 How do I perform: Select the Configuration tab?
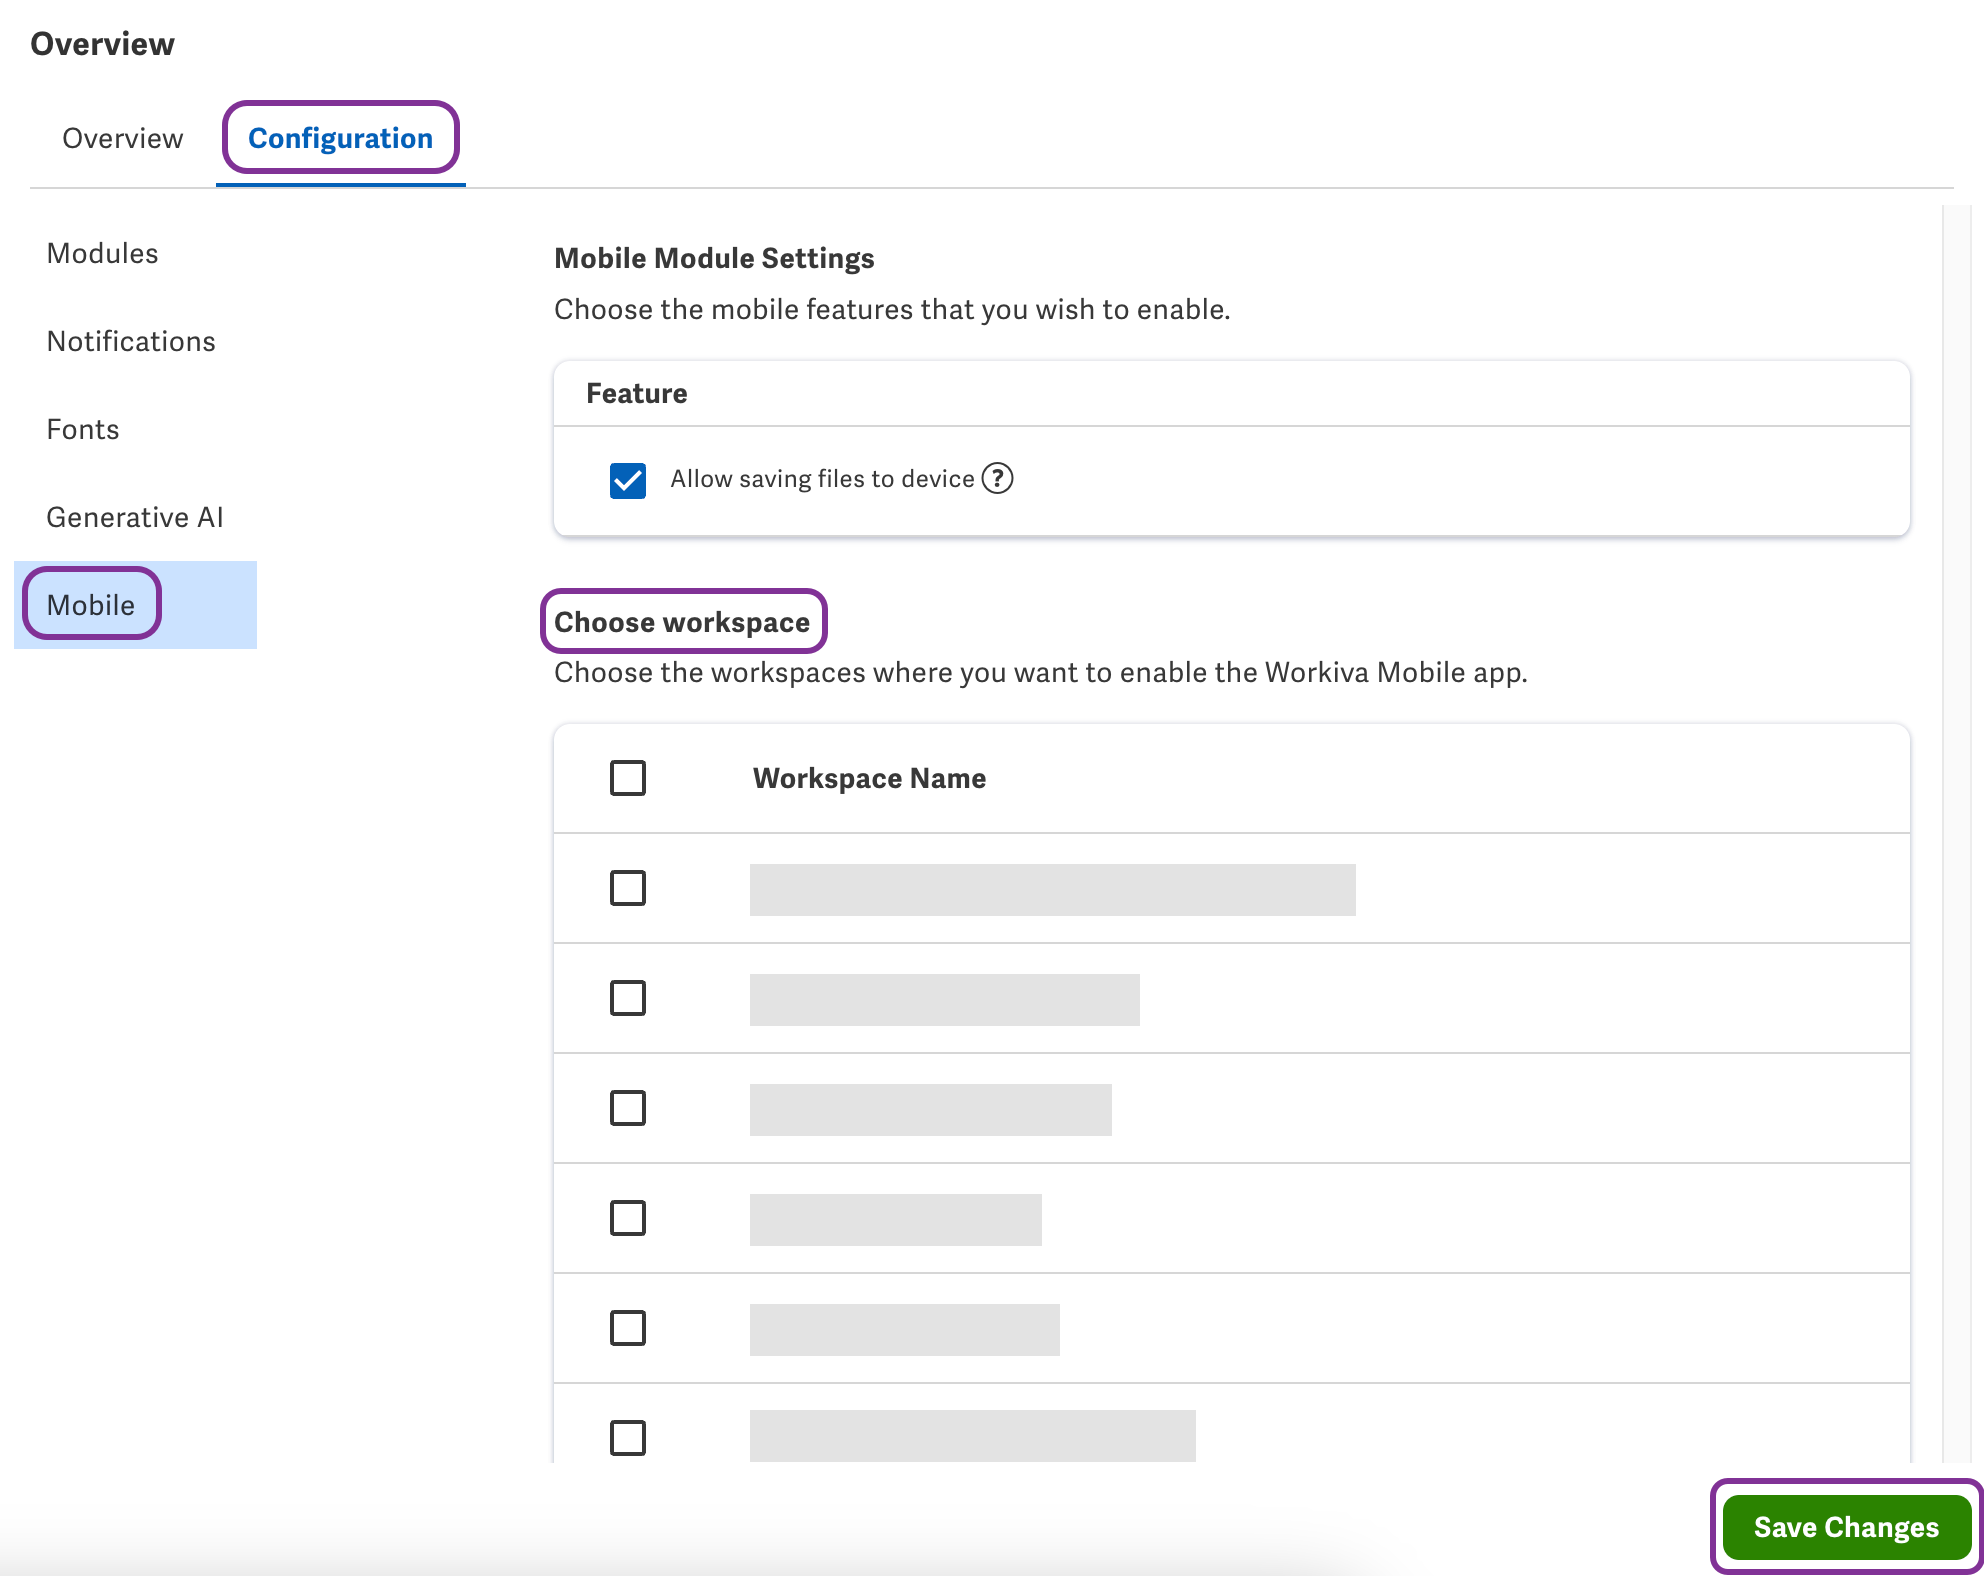tap(341, 138)
